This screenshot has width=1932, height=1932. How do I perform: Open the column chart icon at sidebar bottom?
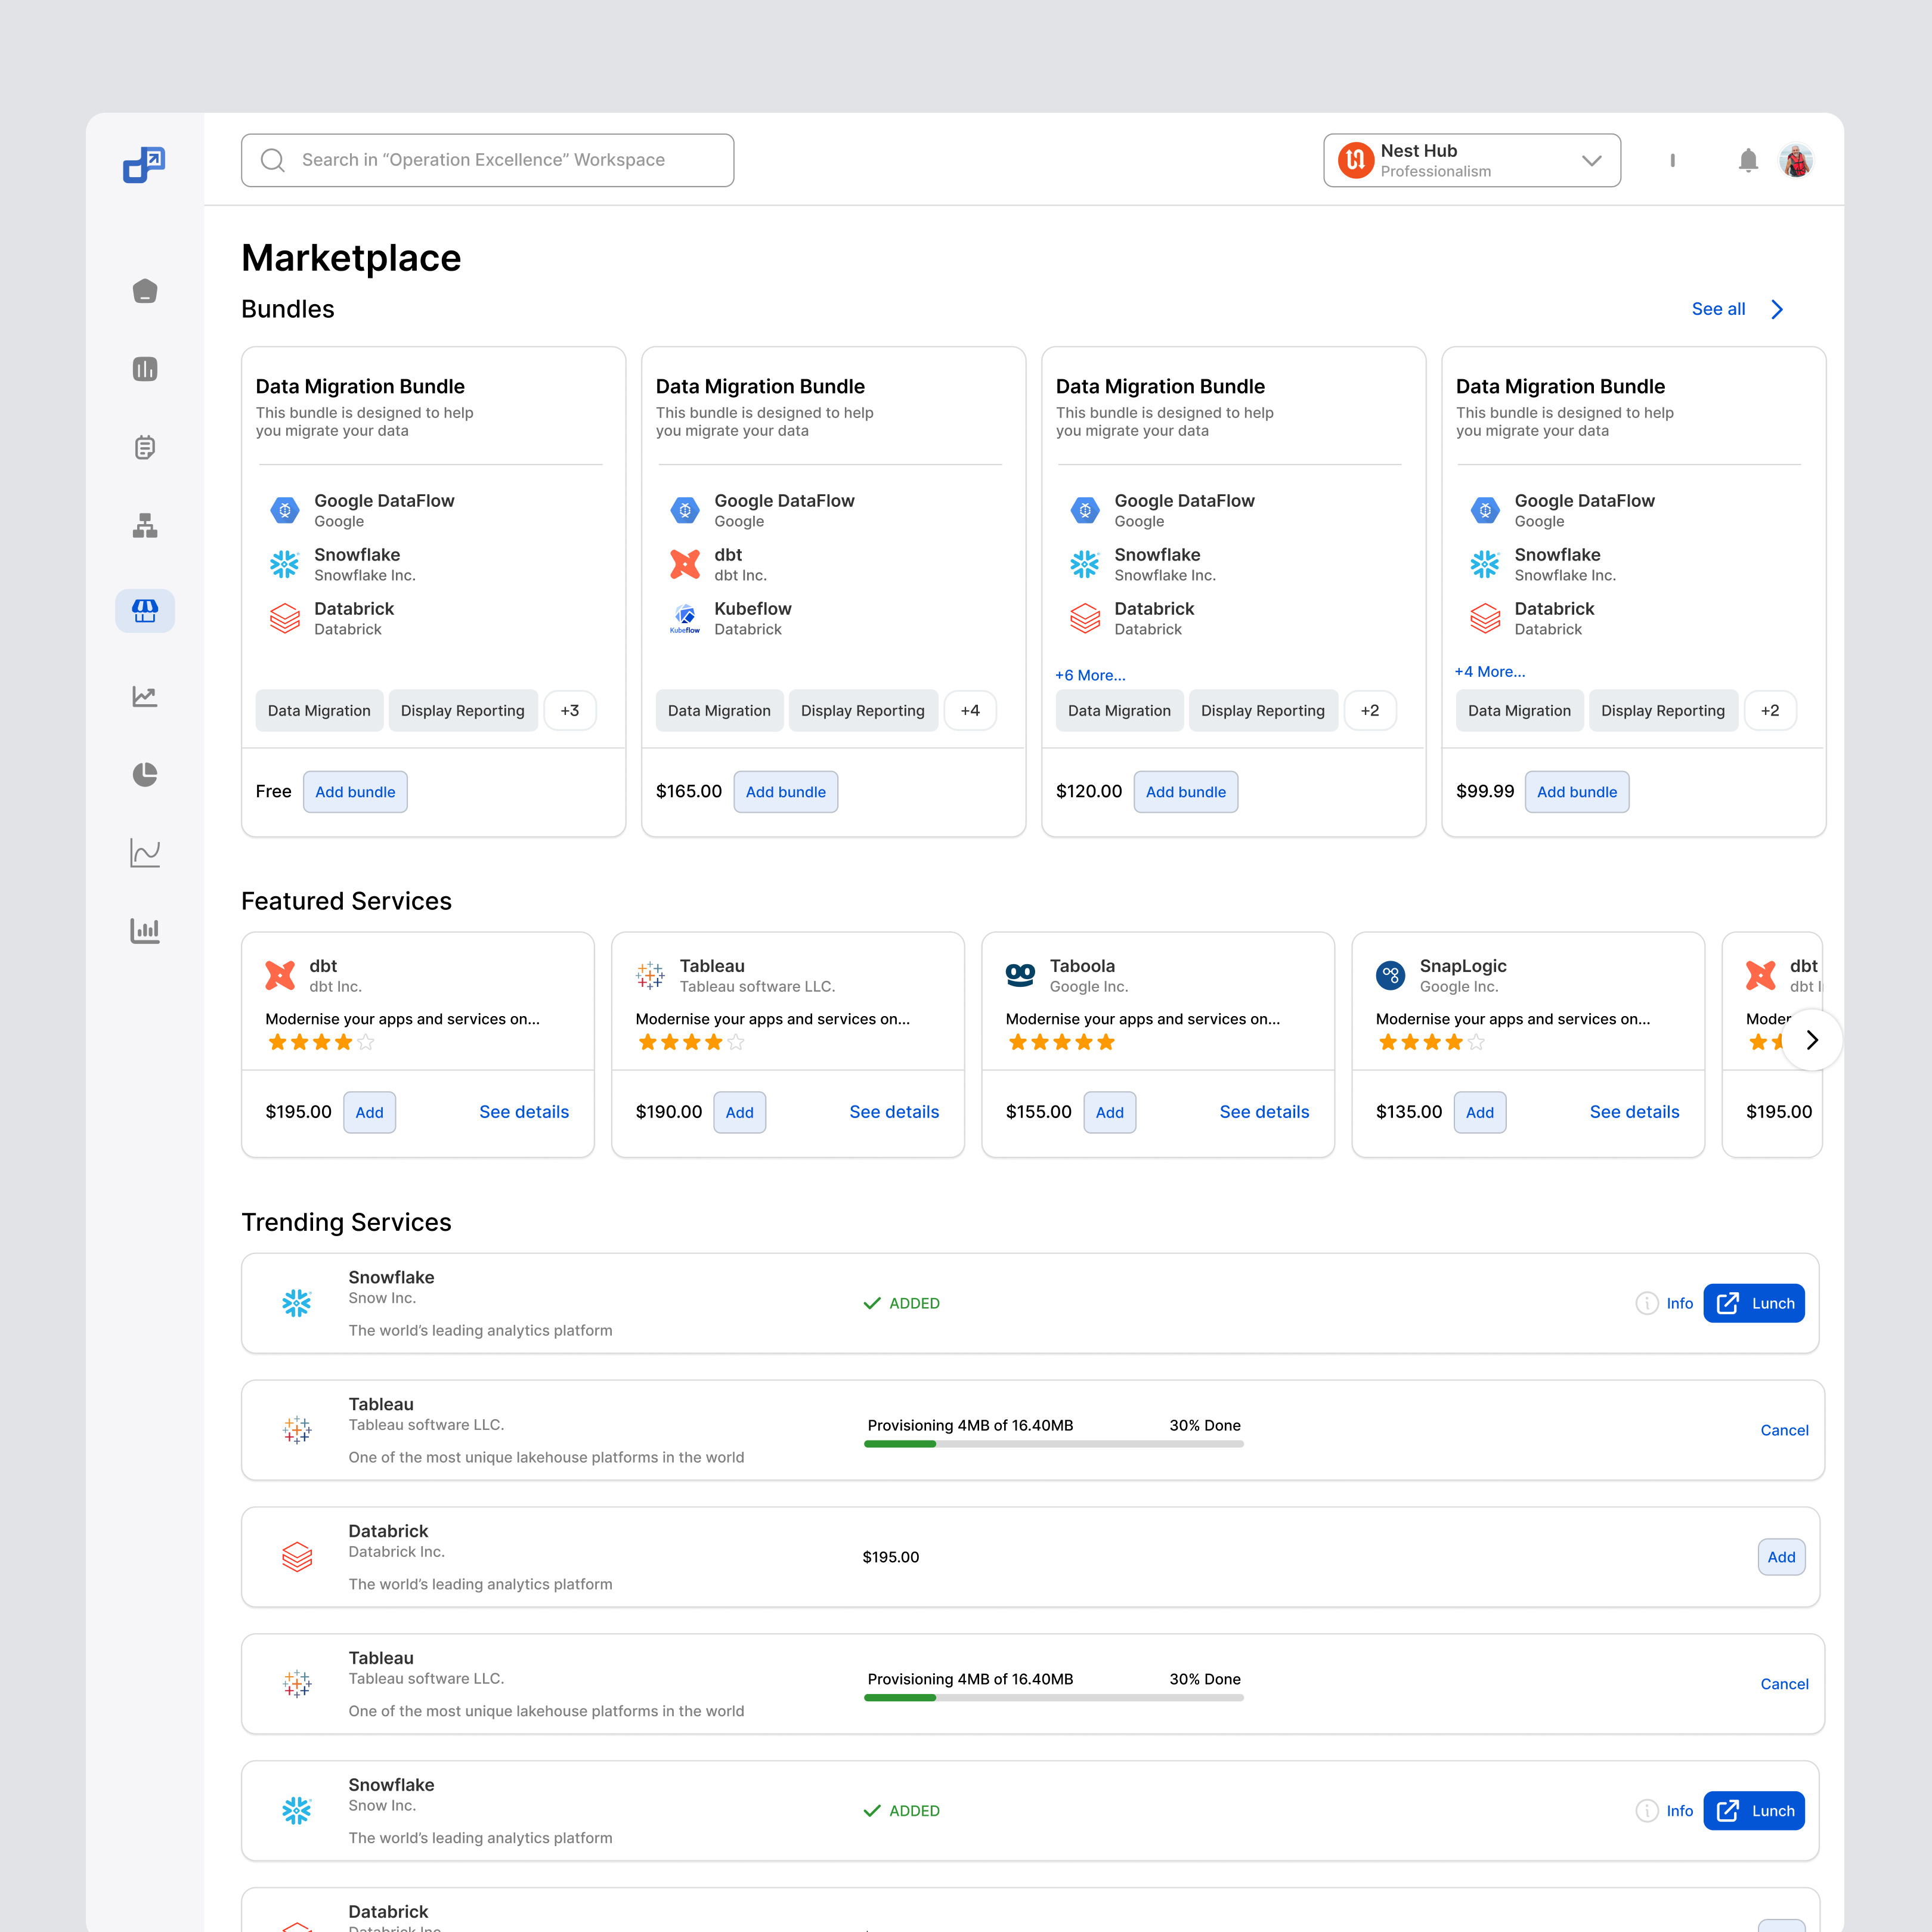point(145,930)
